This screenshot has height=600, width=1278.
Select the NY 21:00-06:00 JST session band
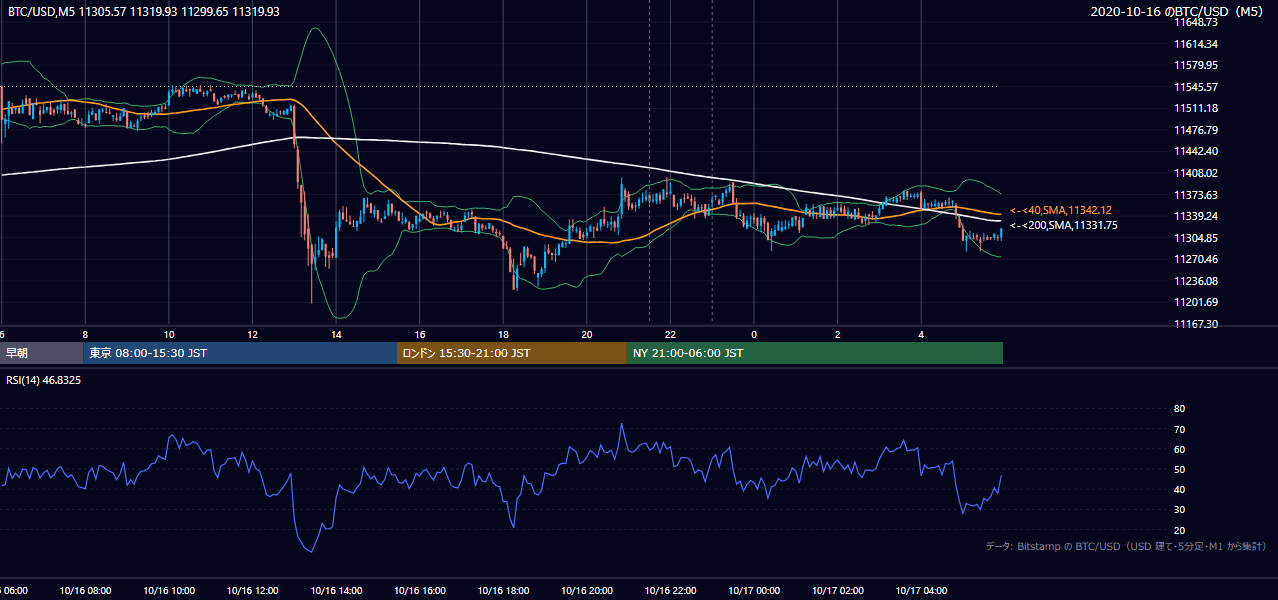(815, 353)
